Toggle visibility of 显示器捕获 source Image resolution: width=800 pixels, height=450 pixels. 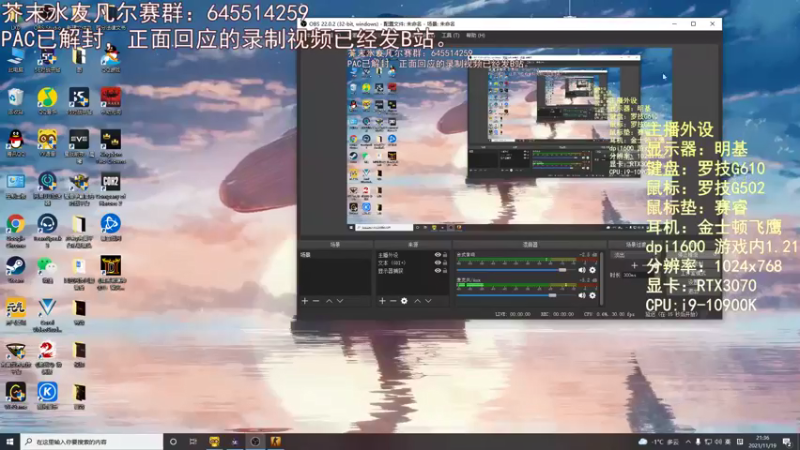(437, 271)
